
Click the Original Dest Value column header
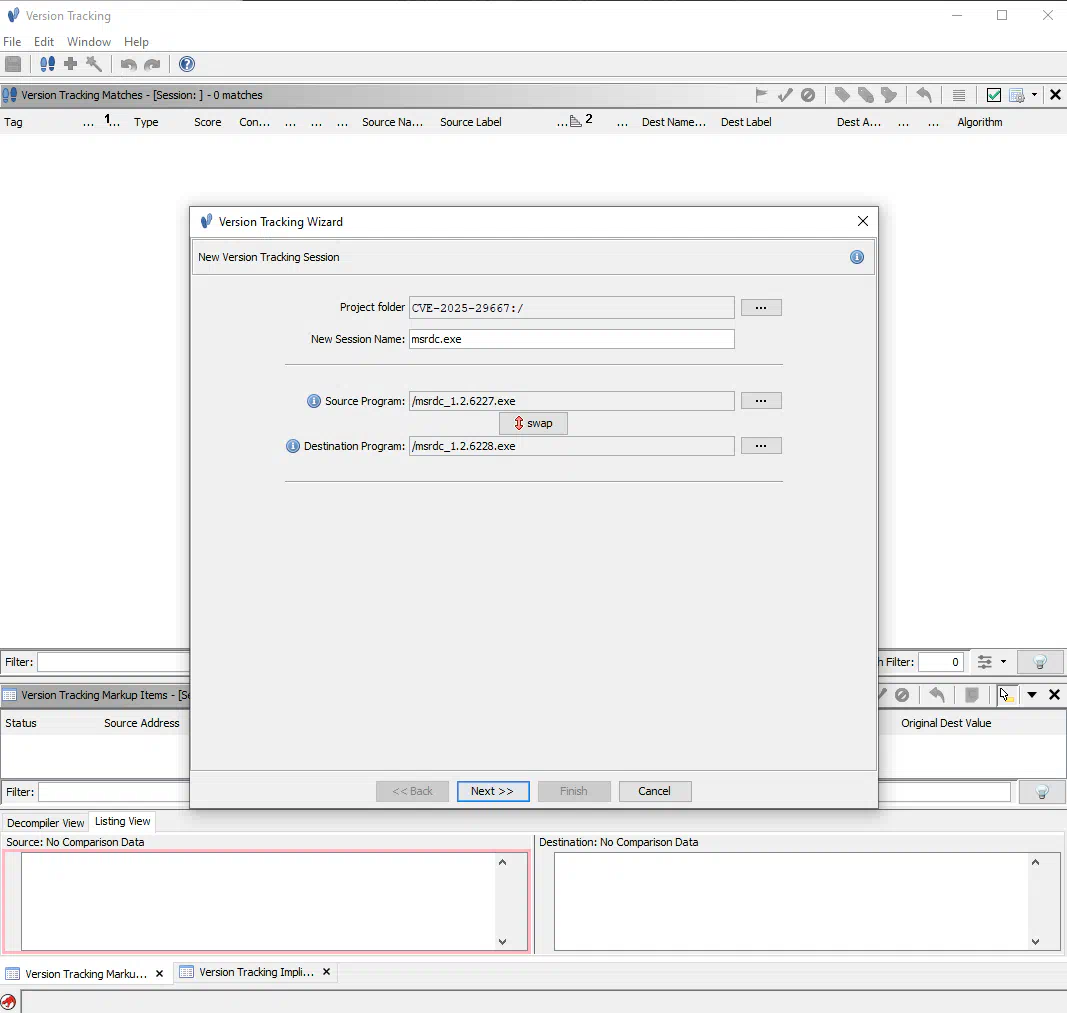(946, 723)
